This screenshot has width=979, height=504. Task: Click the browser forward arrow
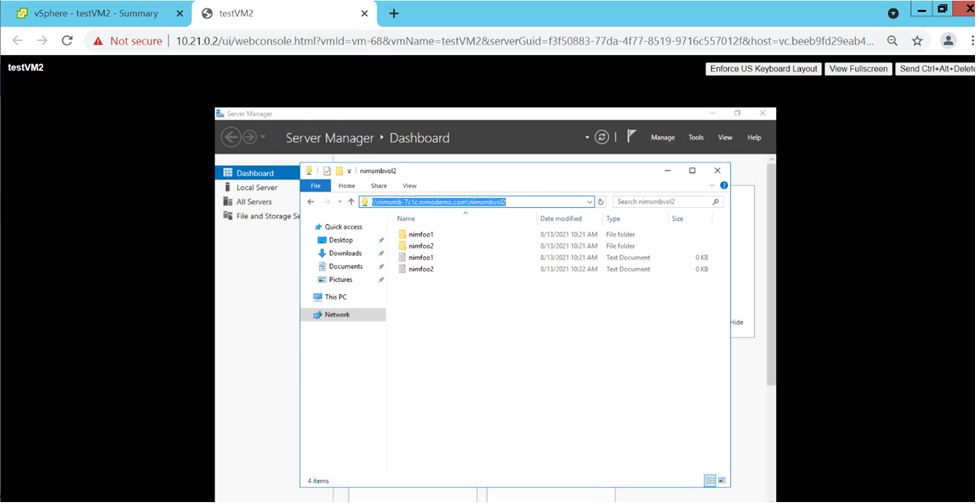click(x=42, y=41)
